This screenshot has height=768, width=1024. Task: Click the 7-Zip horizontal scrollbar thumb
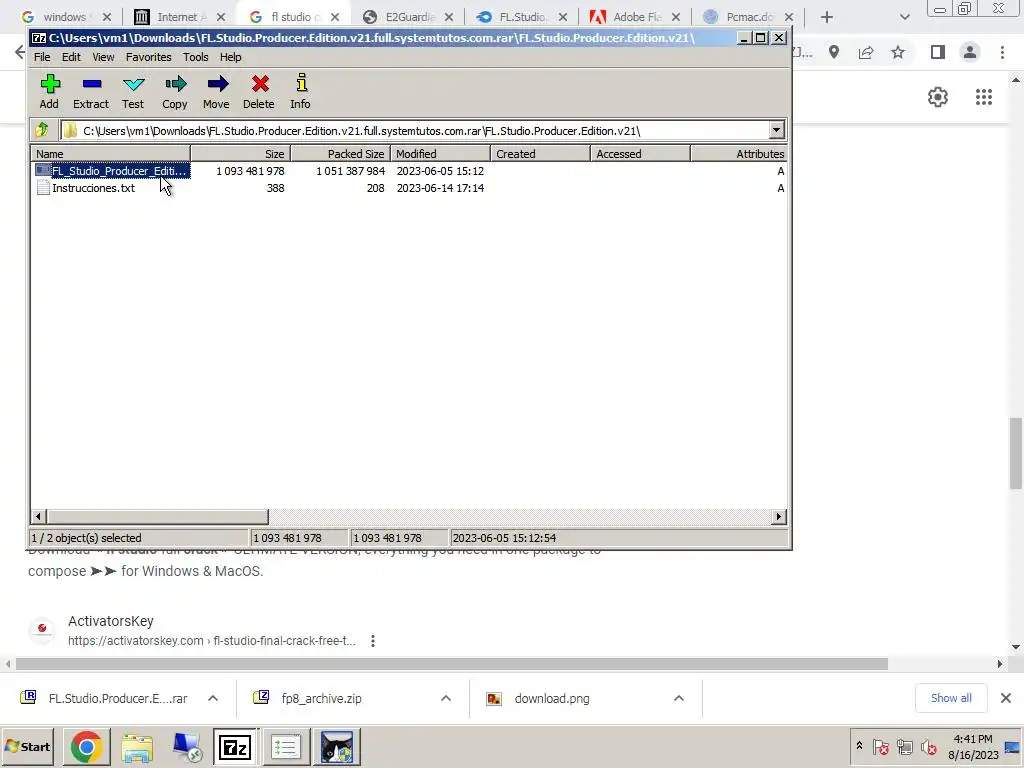coord(157,517)
